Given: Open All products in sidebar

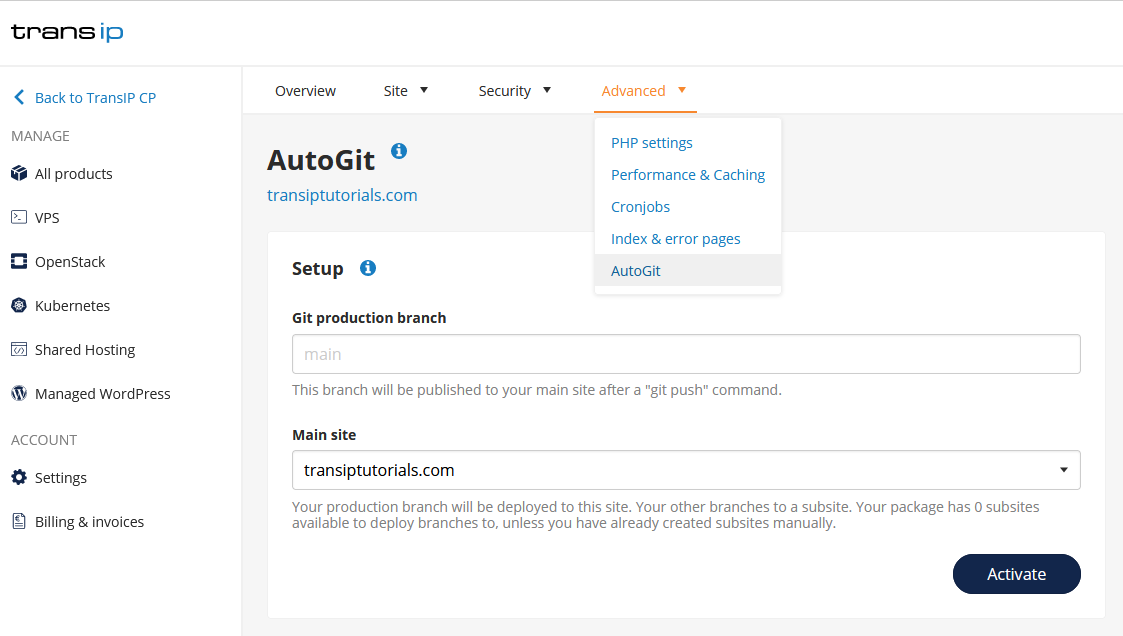Looking at the screenshot, I should click(74, 173).
